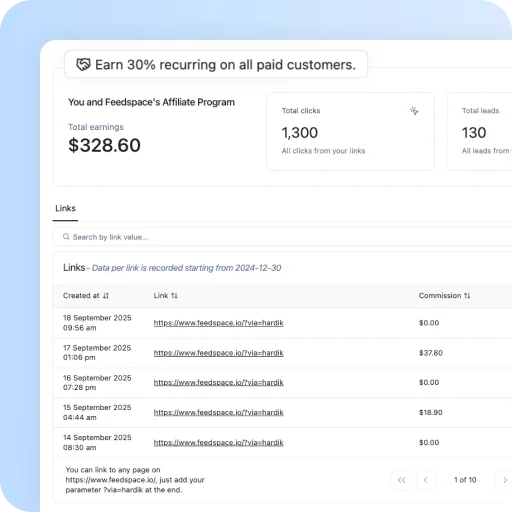Click '16 September 2025 07:28 pm' date cell
Image resolution: width=512 pixels, height=512 pixels.
(97, 383)
